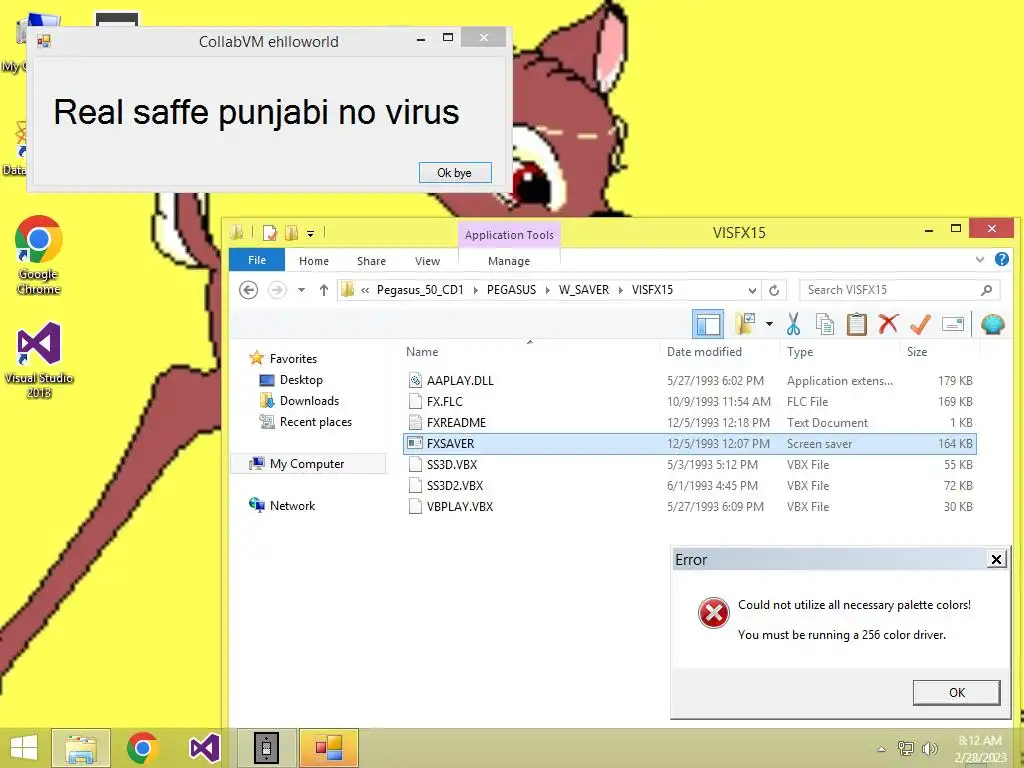The width and height of the screenshot is (1024, 768).
Task: Click the quick access New Folder icon
Action: 291,232
